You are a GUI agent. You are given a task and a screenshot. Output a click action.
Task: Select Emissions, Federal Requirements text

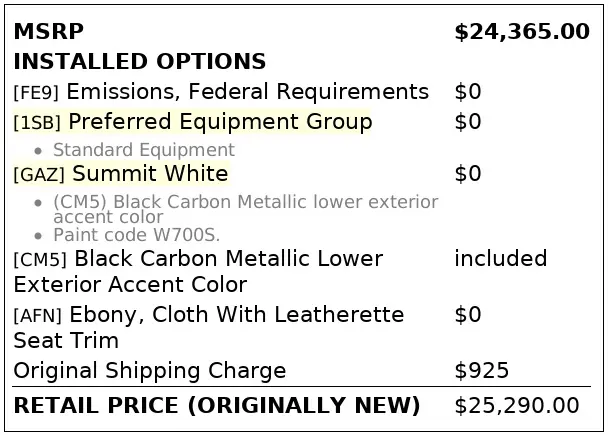(x=247, y=92)
